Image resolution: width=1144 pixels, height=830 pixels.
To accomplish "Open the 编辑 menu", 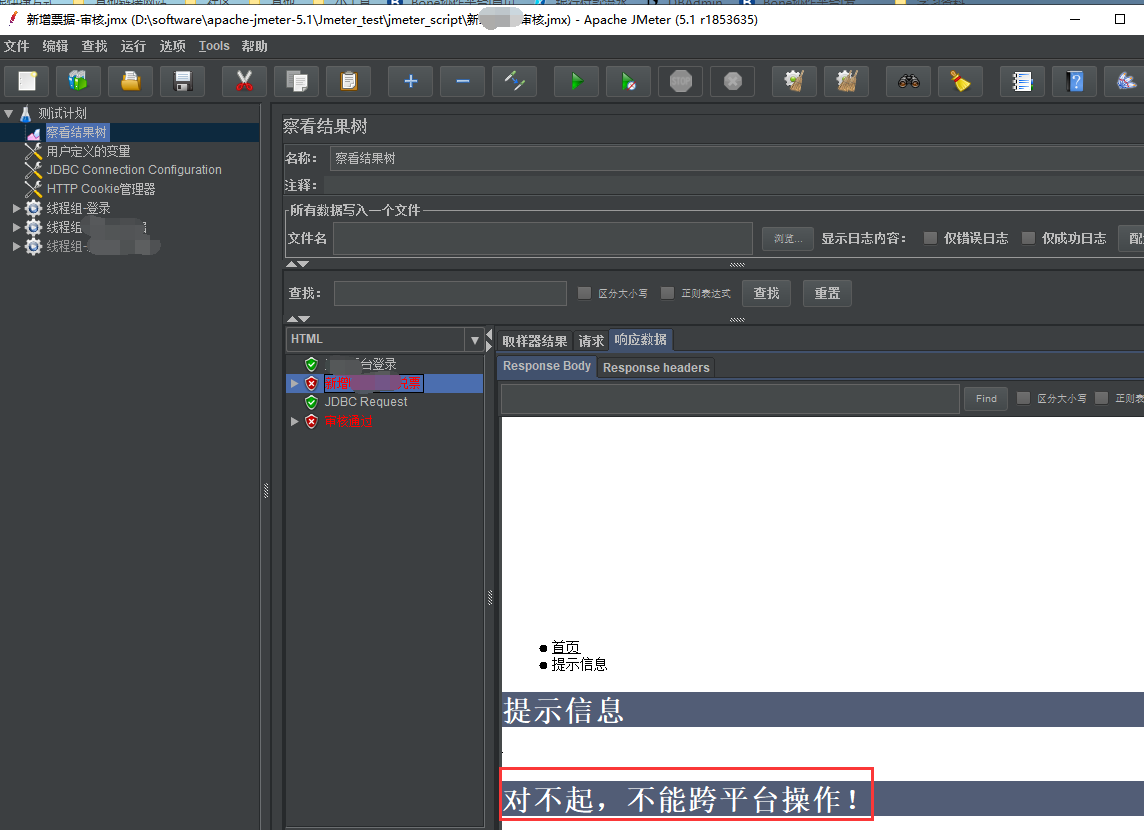I will (x=55, y=46).
